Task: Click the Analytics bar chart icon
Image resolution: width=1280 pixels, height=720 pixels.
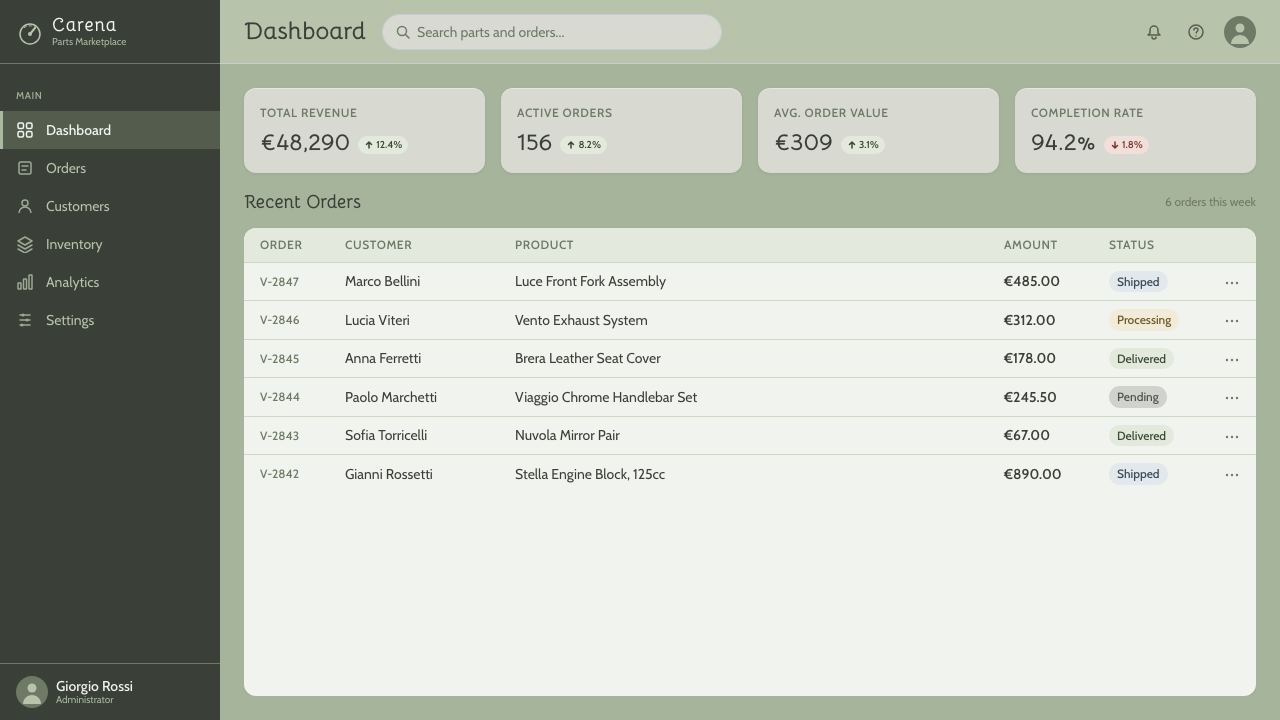Action: [x=25, y=282]
